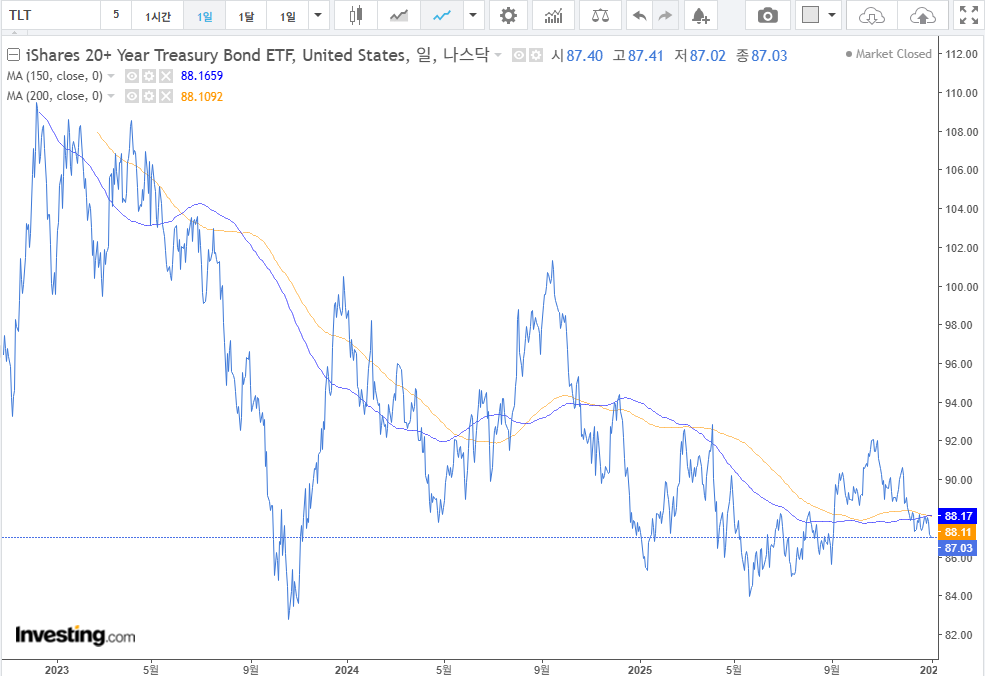Remove the MA 200 indicator

tap(166, 96)
